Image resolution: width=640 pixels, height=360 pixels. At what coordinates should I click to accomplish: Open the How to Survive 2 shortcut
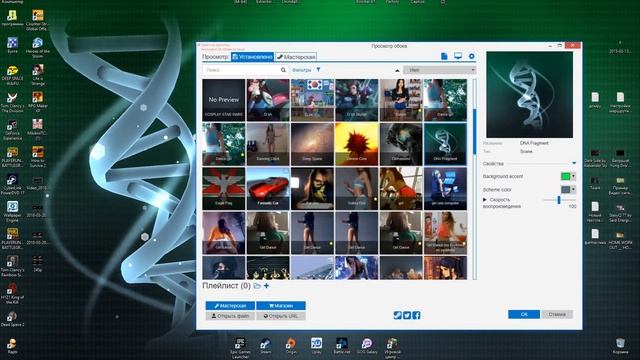[38, 156]
